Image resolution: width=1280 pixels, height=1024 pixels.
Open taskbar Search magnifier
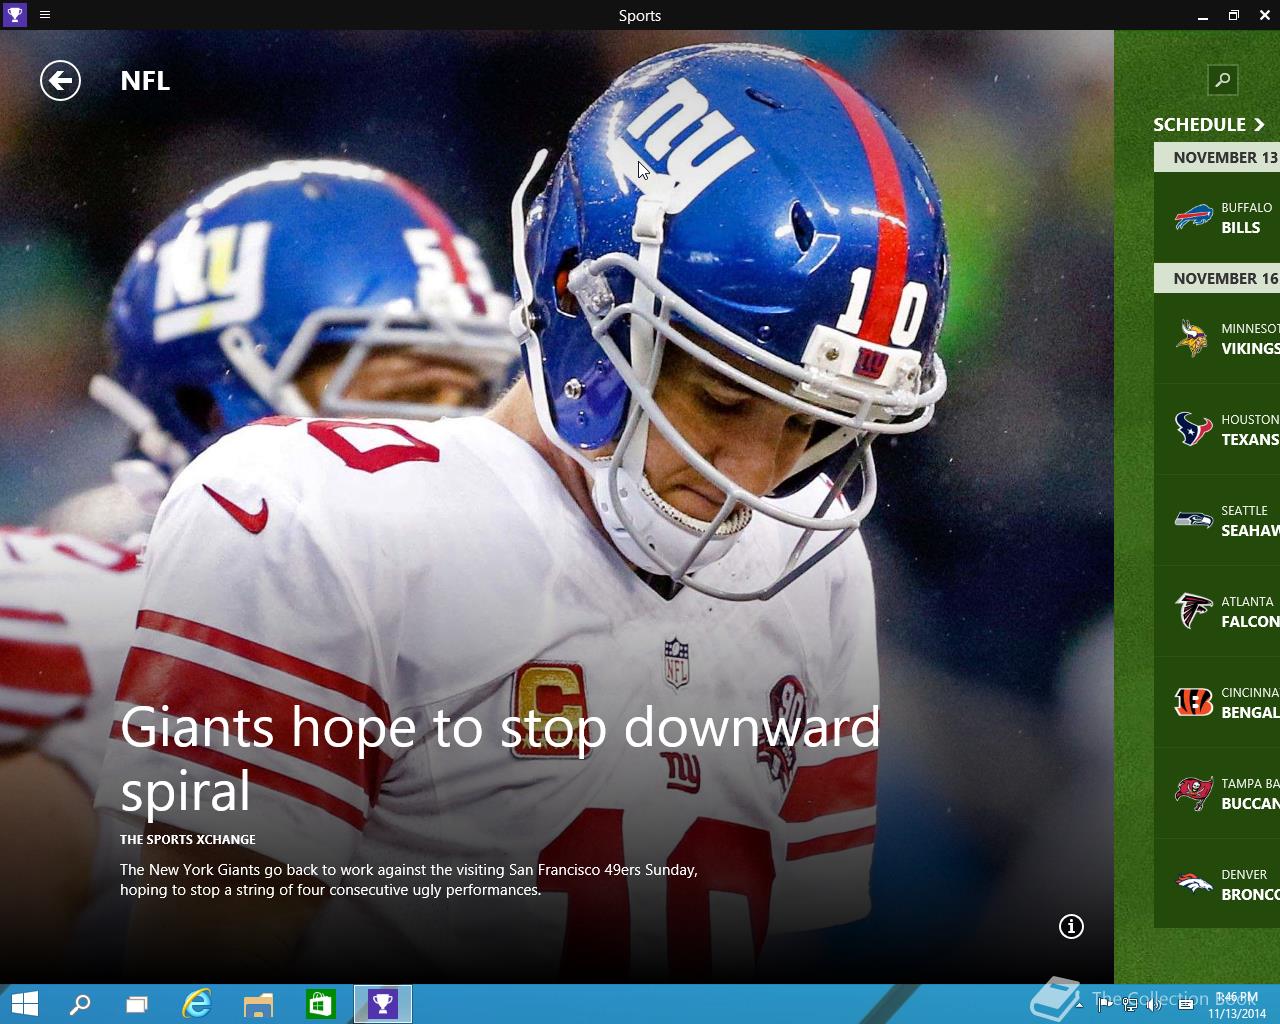tap(79, 1004)
